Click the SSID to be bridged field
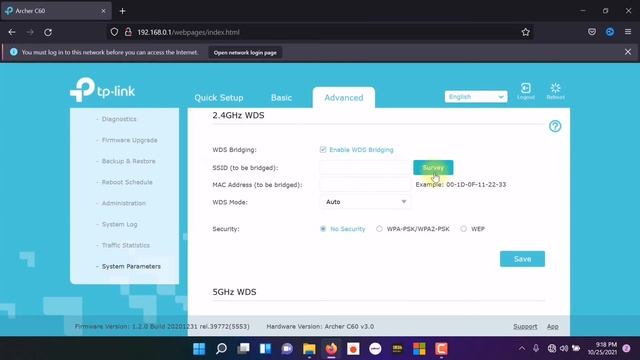Viewport: 640px width, 360px height. point(365,167)
